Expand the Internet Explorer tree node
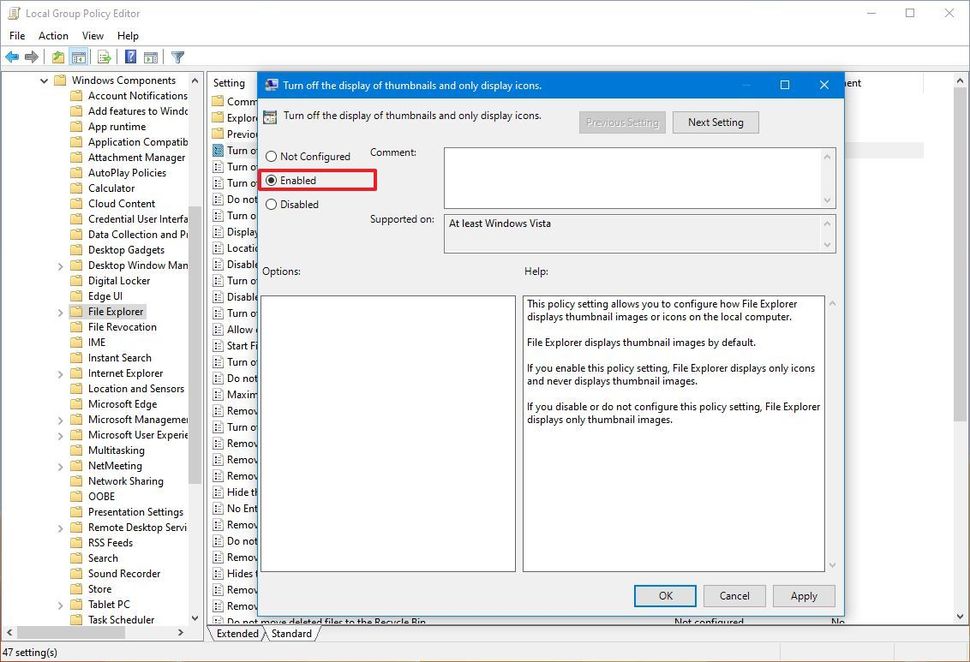Image resolution: width=970 pixels, height=662 pixels. [x=59, y=372]
